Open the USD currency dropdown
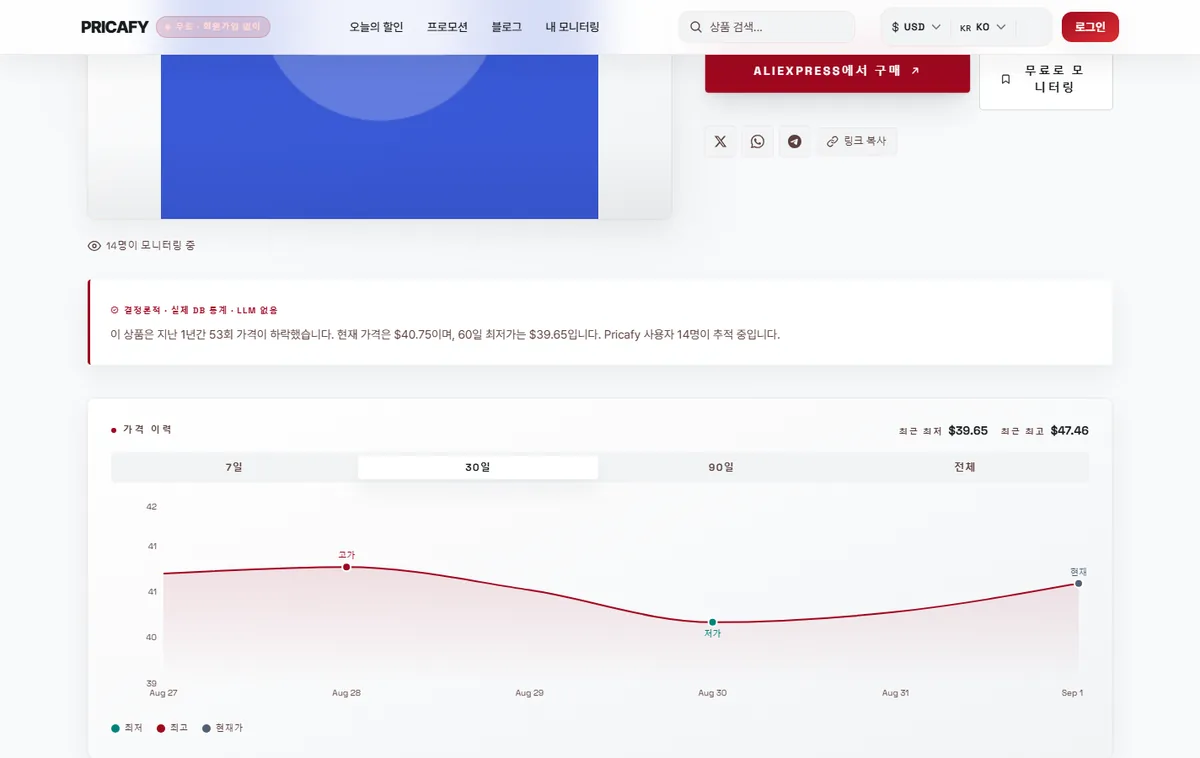Viewport: 1200px width, 758px height. (x=916, y=27)
